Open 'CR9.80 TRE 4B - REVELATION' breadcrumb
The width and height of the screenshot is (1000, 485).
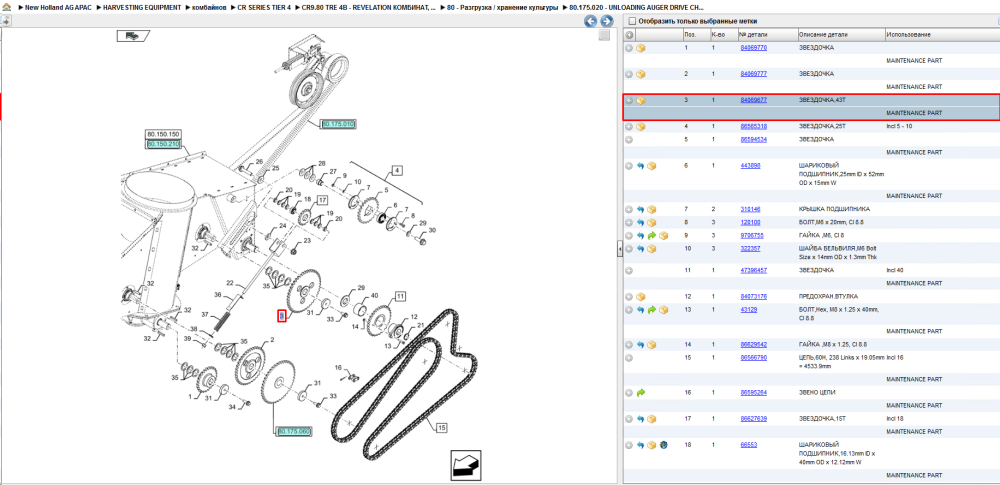369,7
